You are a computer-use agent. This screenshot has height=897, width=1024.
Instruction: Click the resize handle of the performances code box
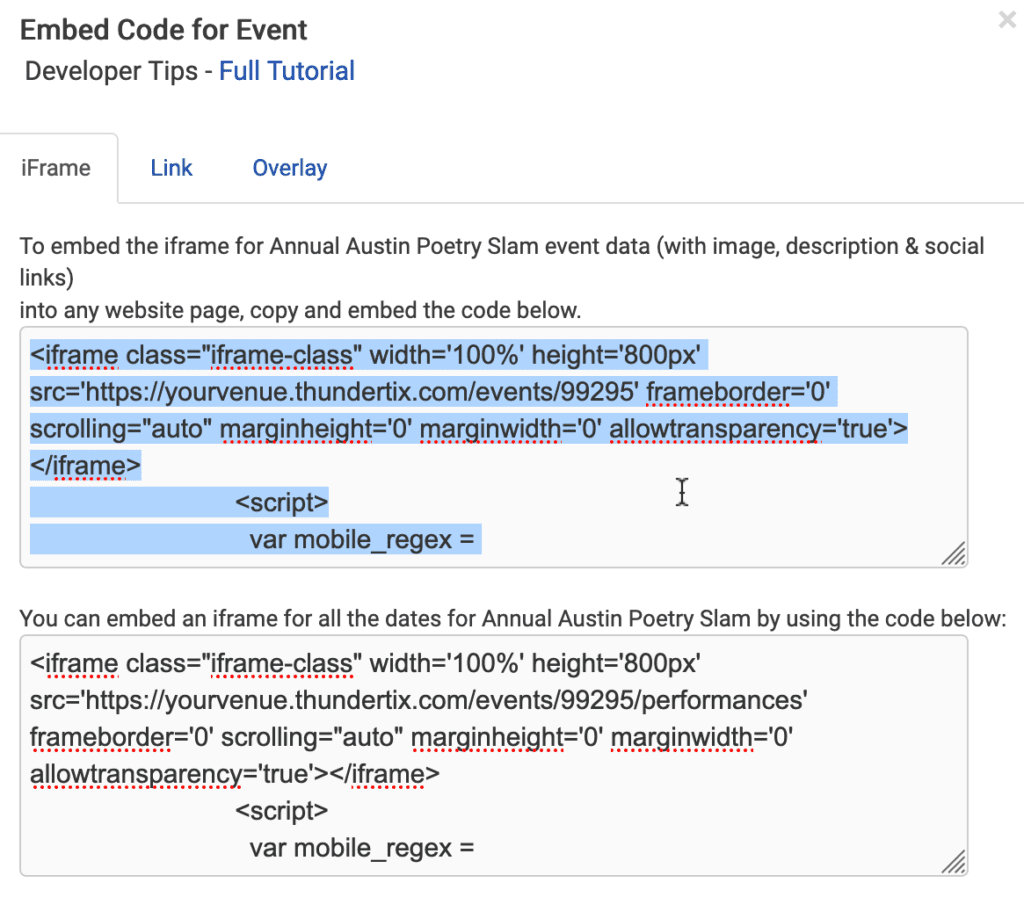(x=954, y=862)
